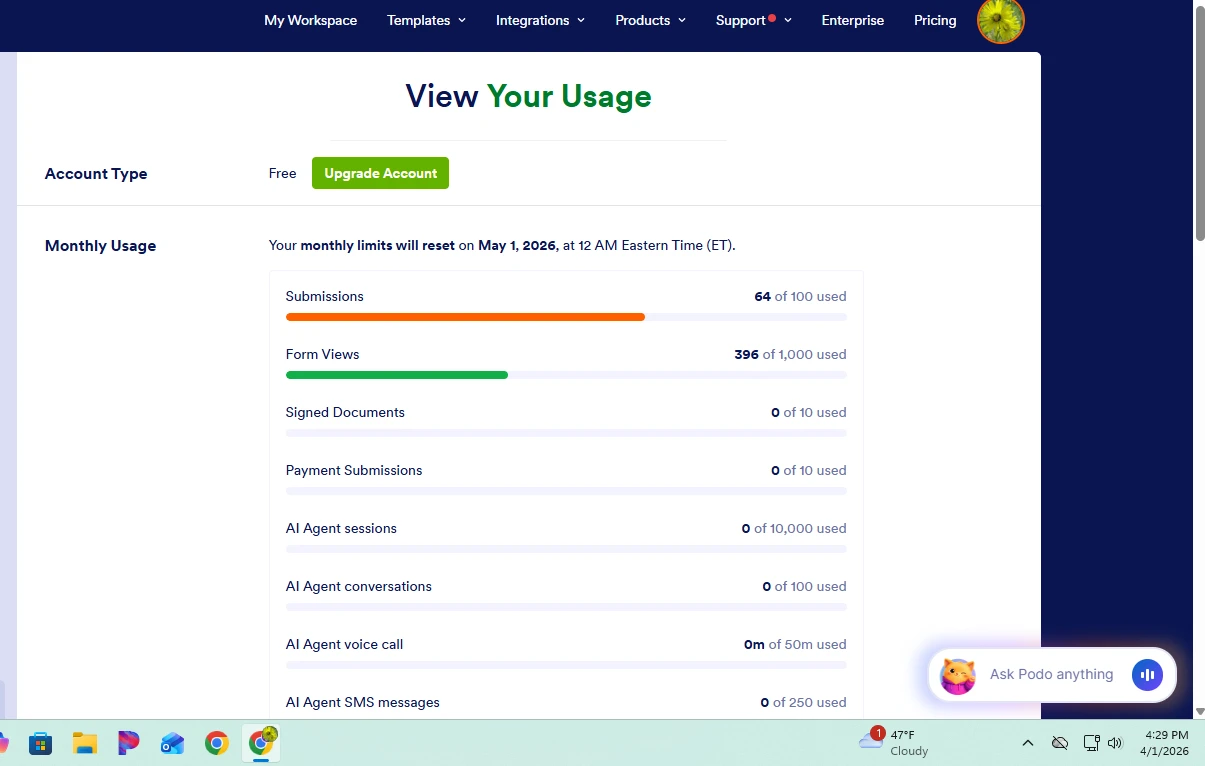Screen dimensions: 1205x766
Task: Click the 0m of 50m used value
Action: (x=795, y=644)
